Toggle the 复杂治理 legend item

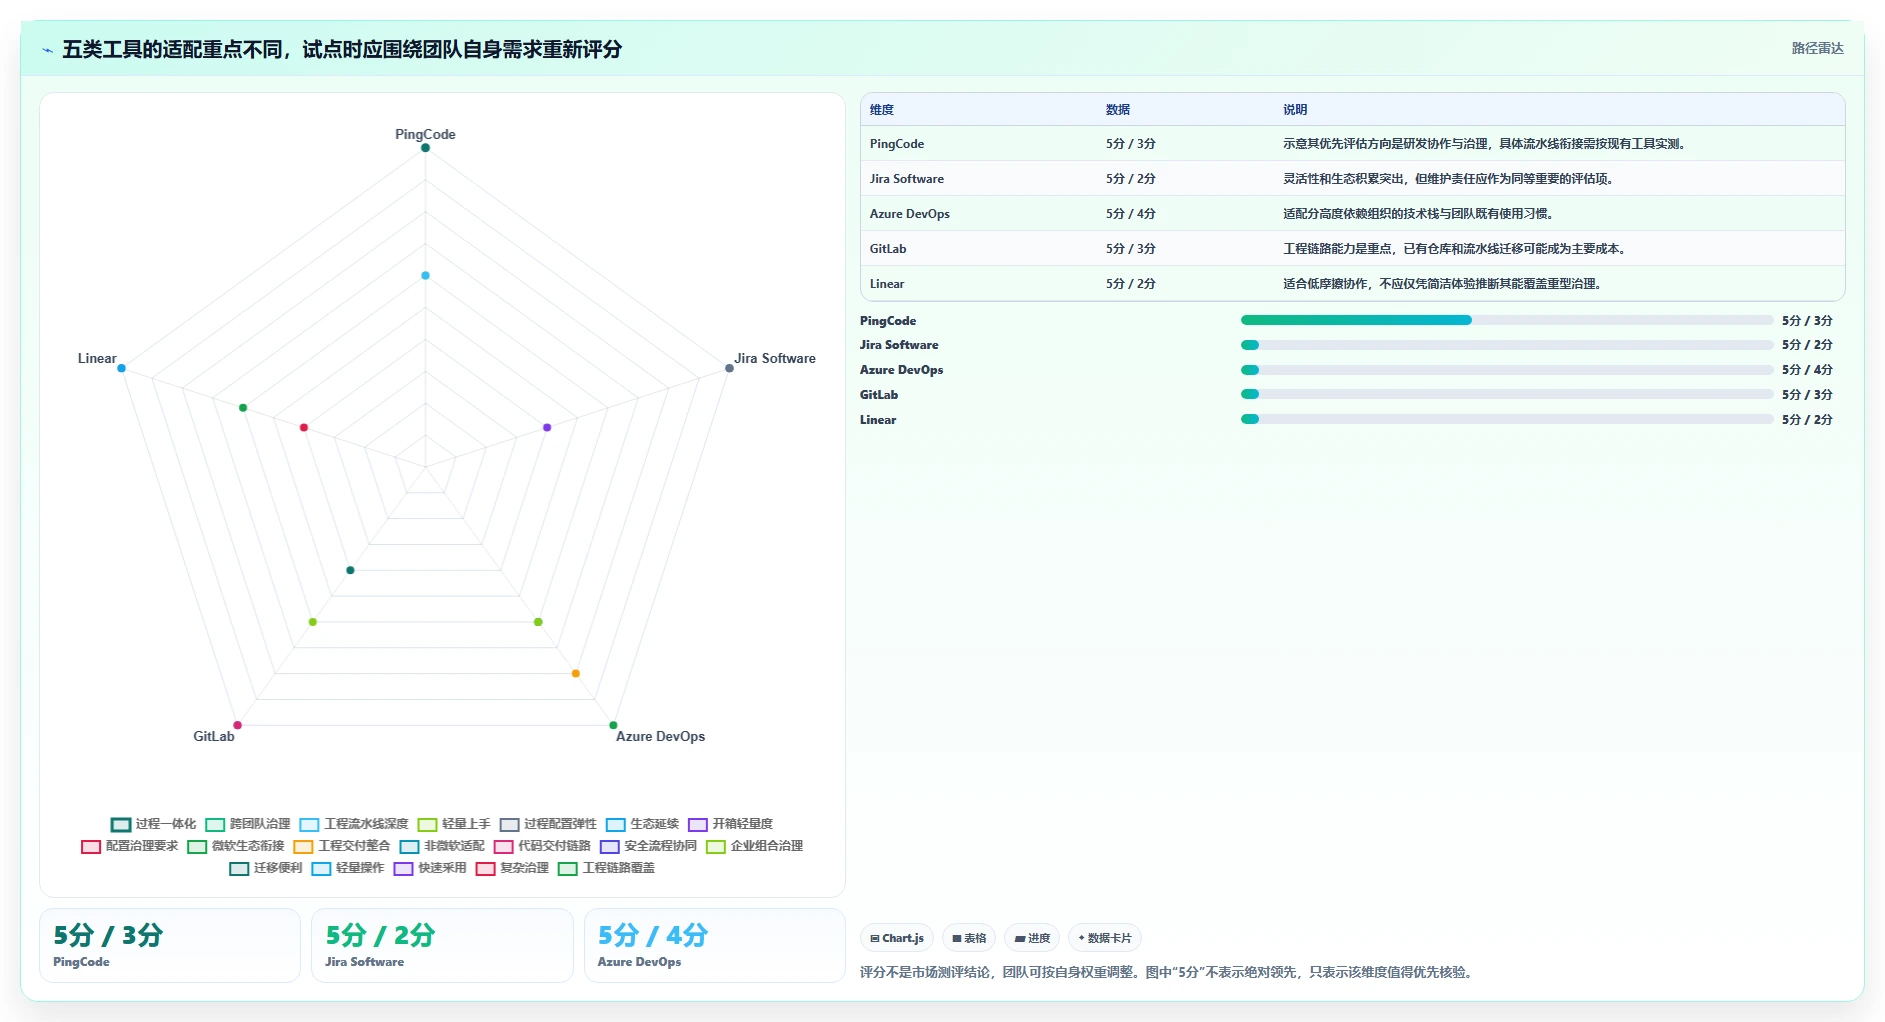point(512,868)
